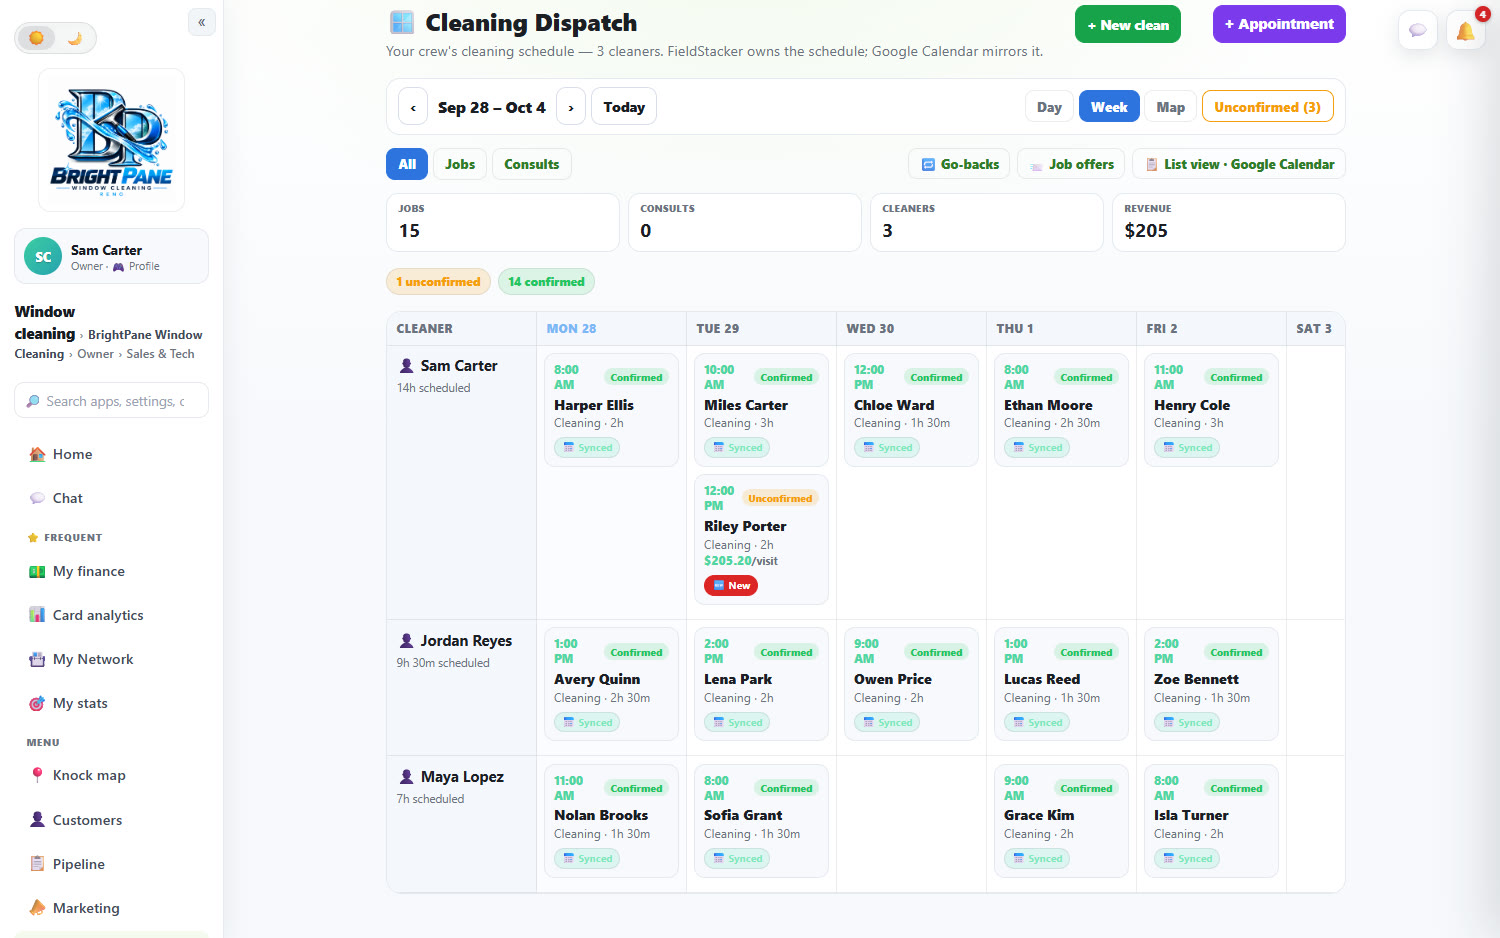Open Chat in the sidebar
Screen dimensions: 1500x938
coord(111,498)
